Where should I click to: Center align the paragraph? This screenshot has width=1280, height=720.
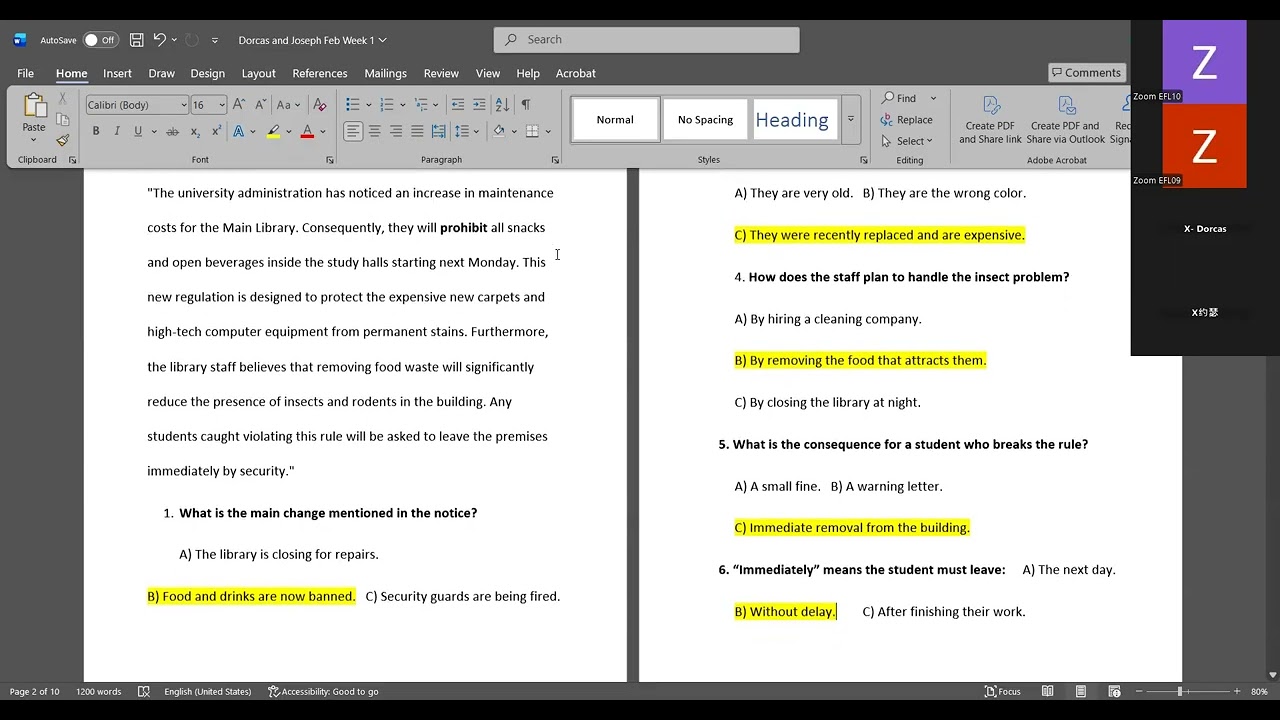coord(374,131)
